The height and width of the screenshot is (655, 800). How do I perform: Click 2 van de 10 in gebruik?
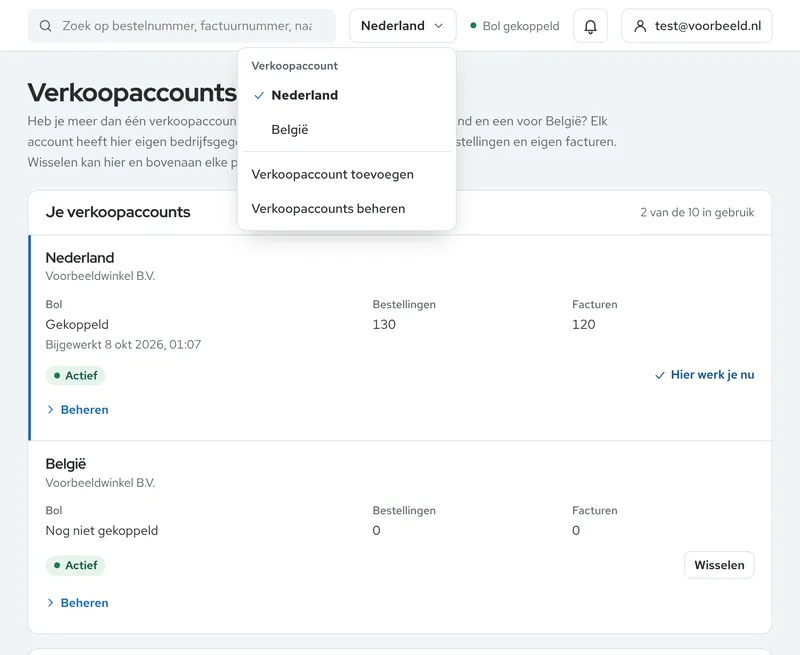point(697,213)
